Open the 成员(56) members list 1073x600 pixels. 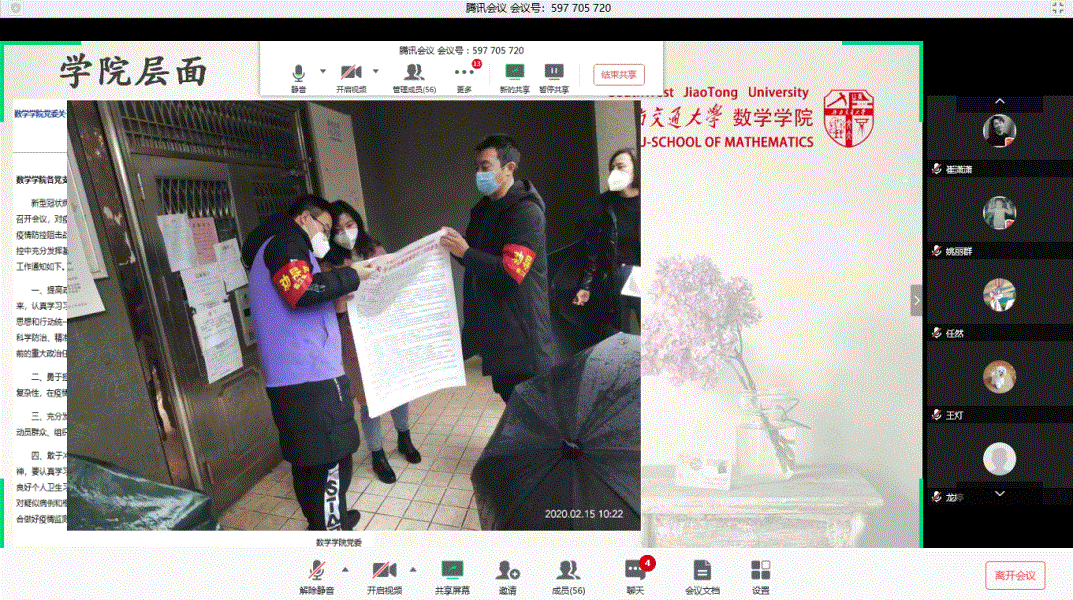click(x=568, y=576)
